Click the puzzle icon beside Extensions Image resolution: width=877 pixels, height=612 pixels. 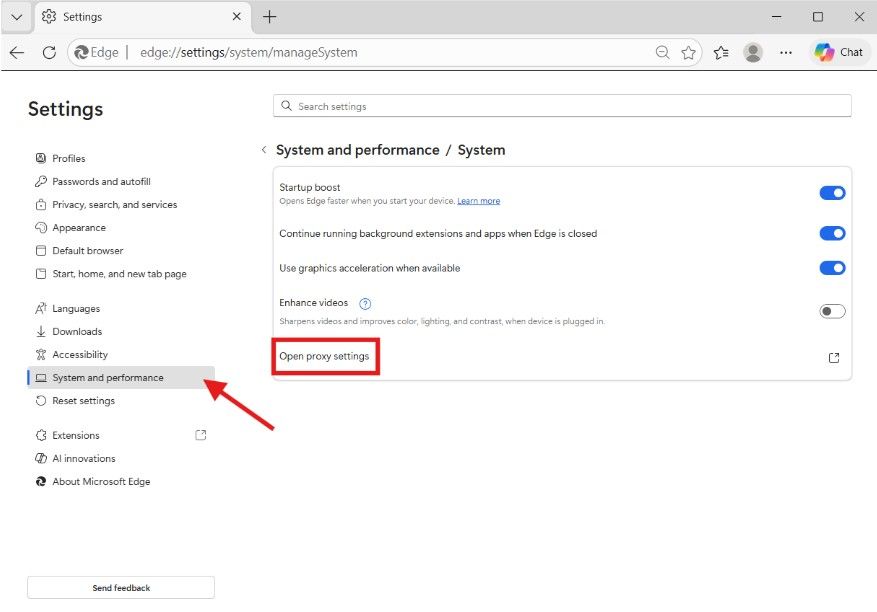41,435
